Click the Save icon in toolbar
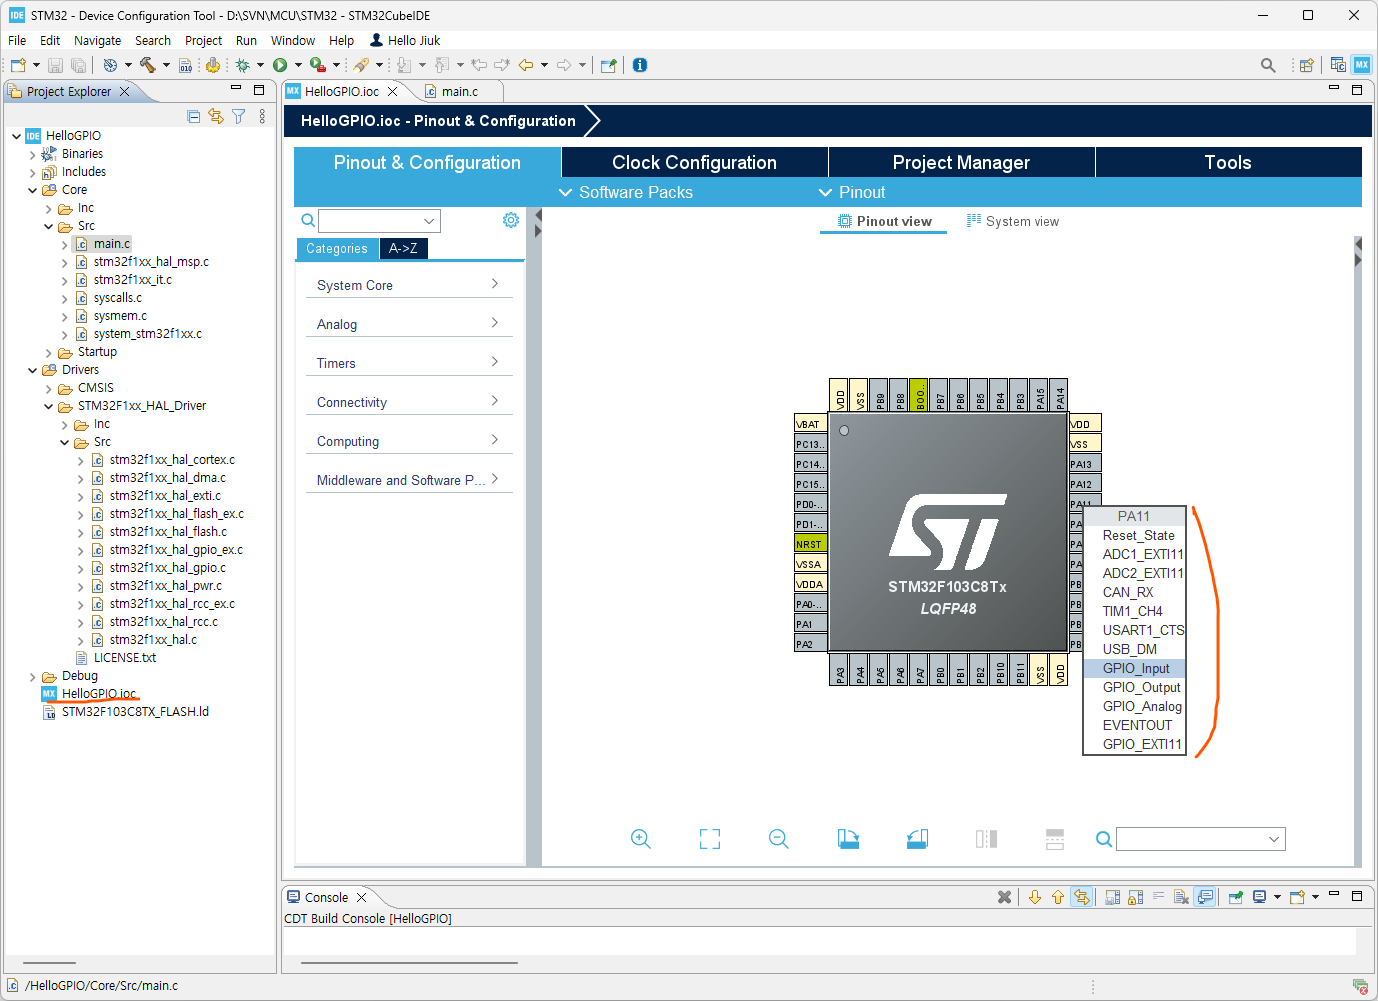 [x=55, y=65]
